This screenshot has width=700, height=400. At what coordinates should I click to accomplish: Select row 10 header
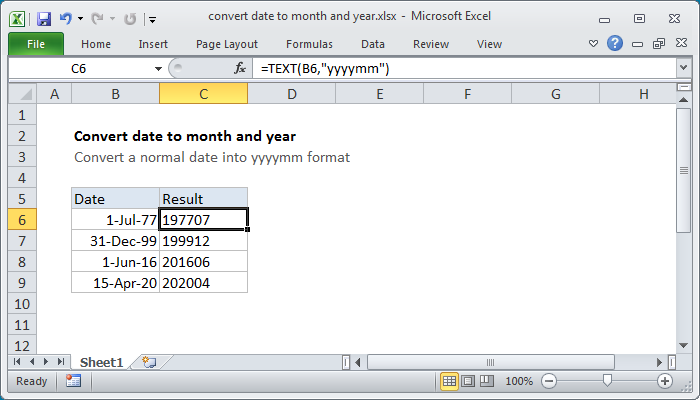tap(22, 304)
